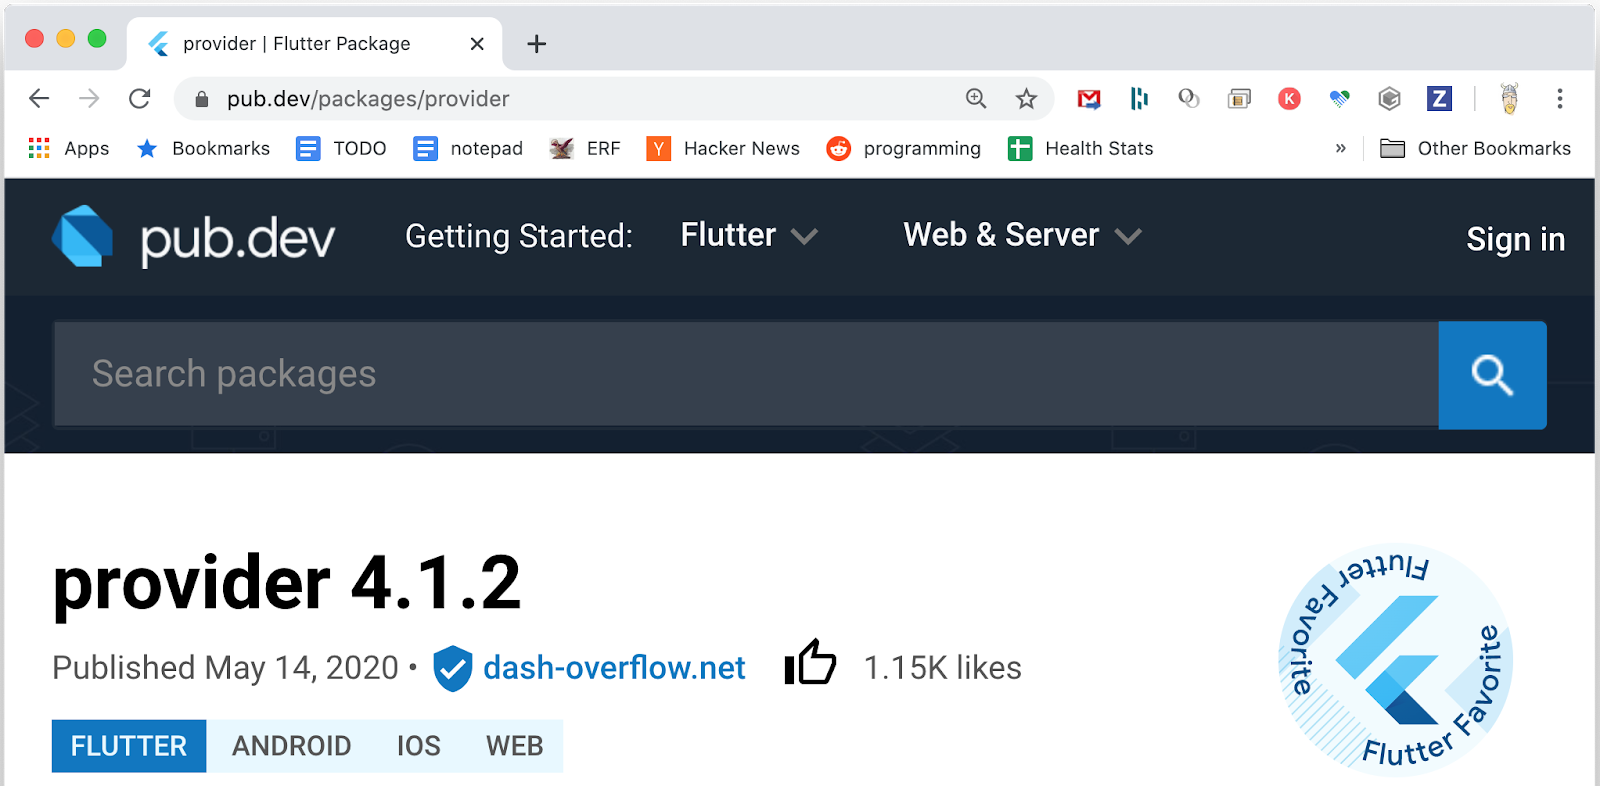Screen dimensions: 1600x786
Task: Open a new browser tab
Action: coord(536,44)
